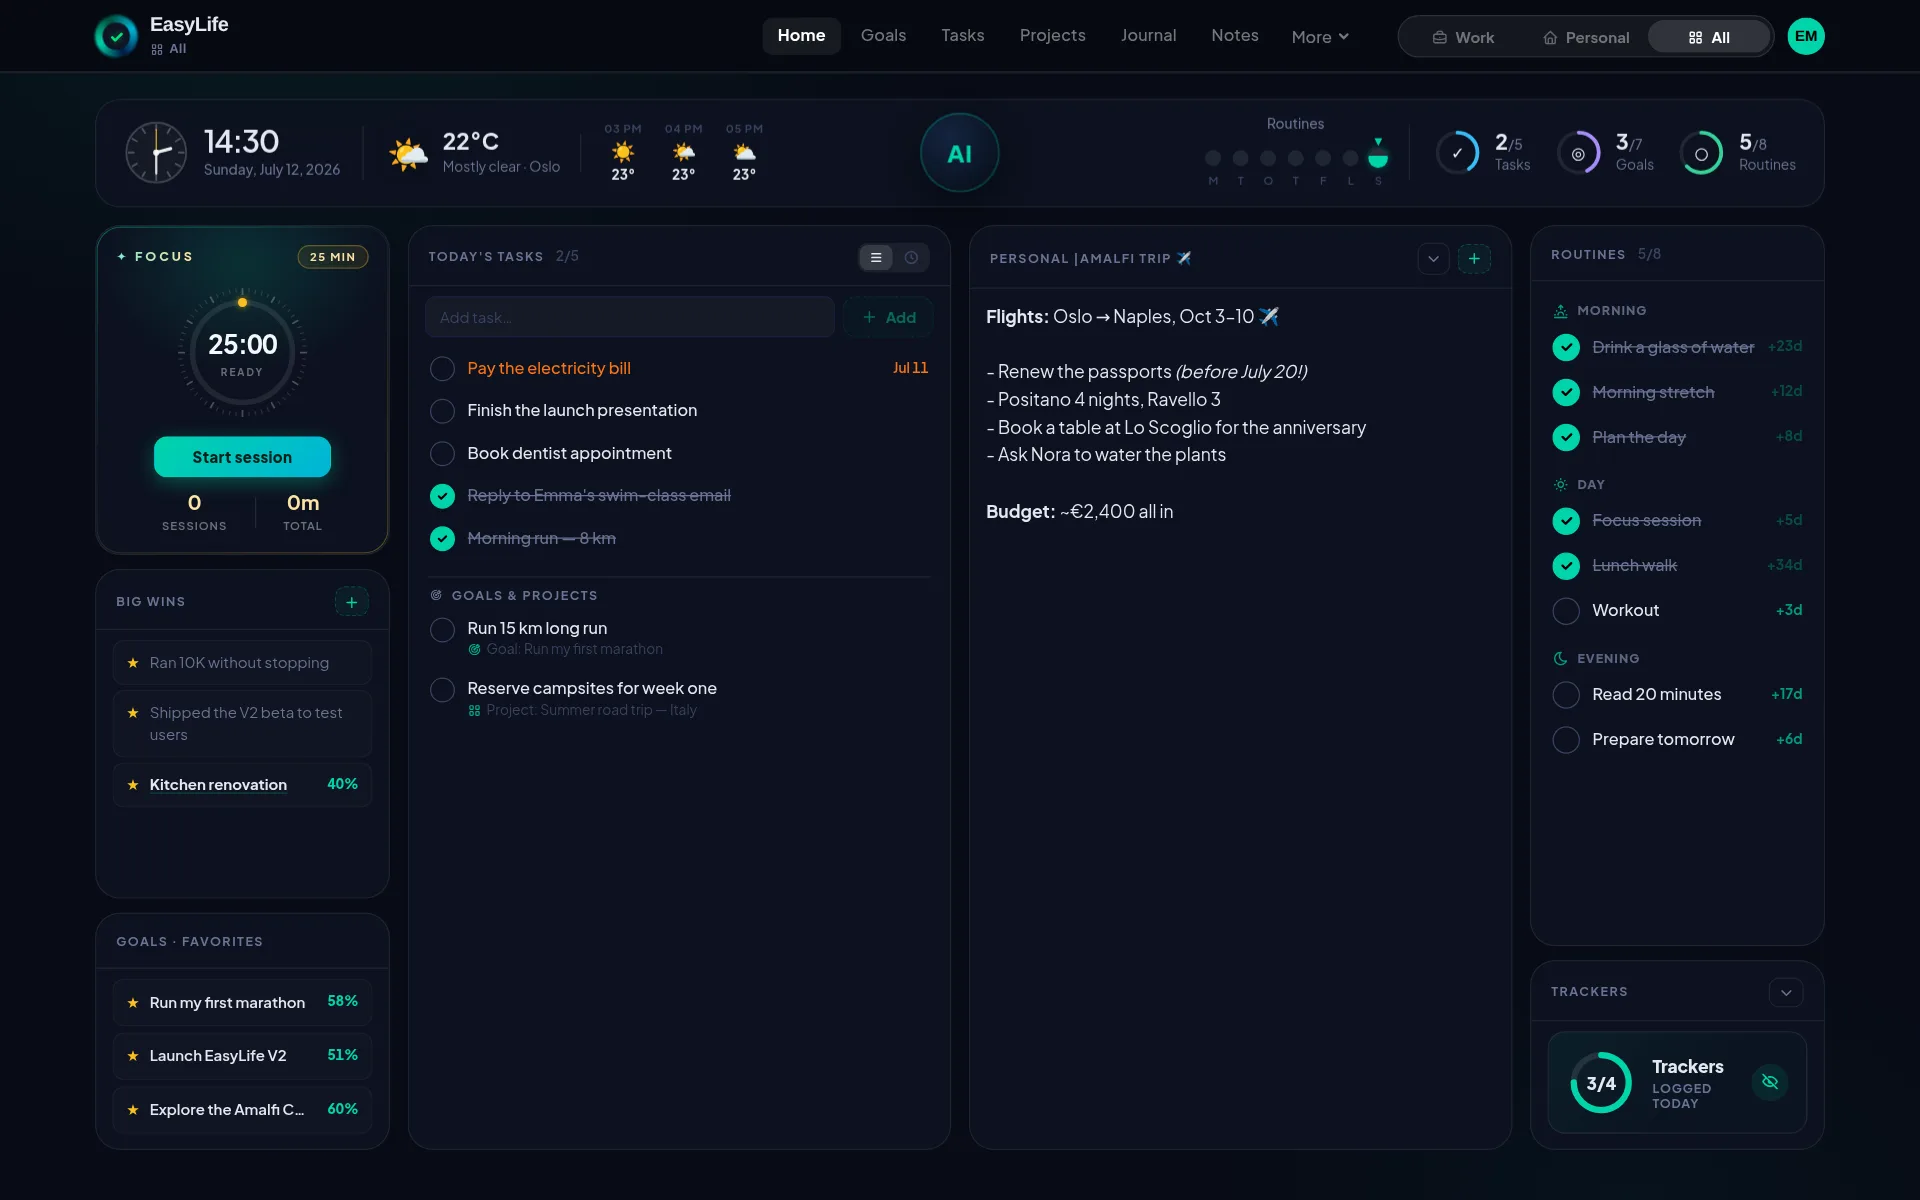Open the Amalfi Trip note chevron dropdown

[1433, 258]
